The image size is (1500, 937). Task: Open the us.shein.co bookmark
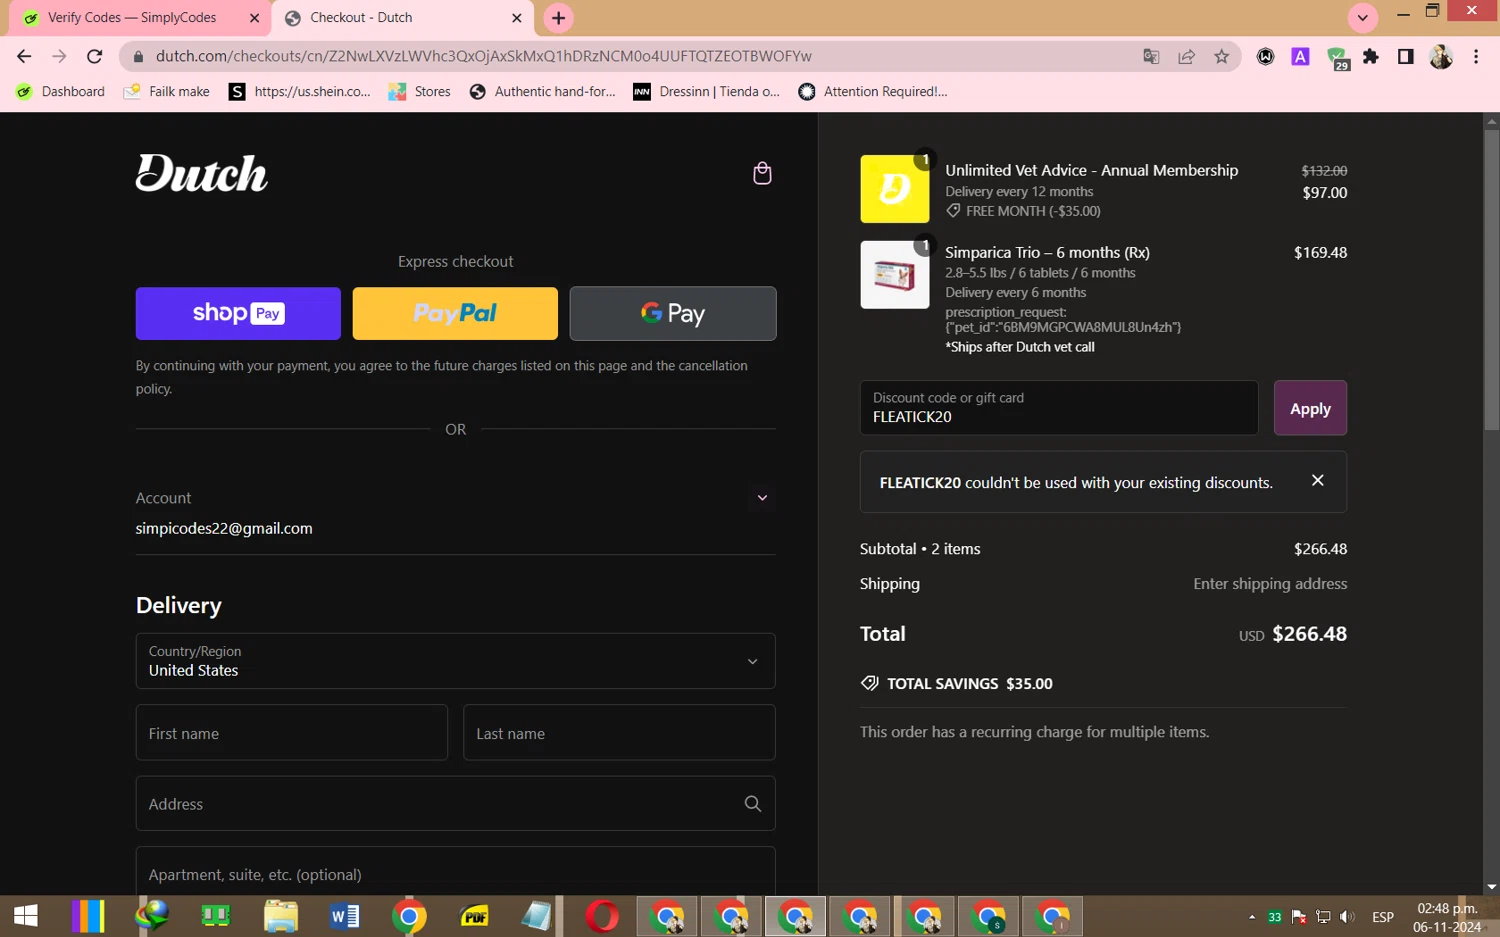coord(299,91)
